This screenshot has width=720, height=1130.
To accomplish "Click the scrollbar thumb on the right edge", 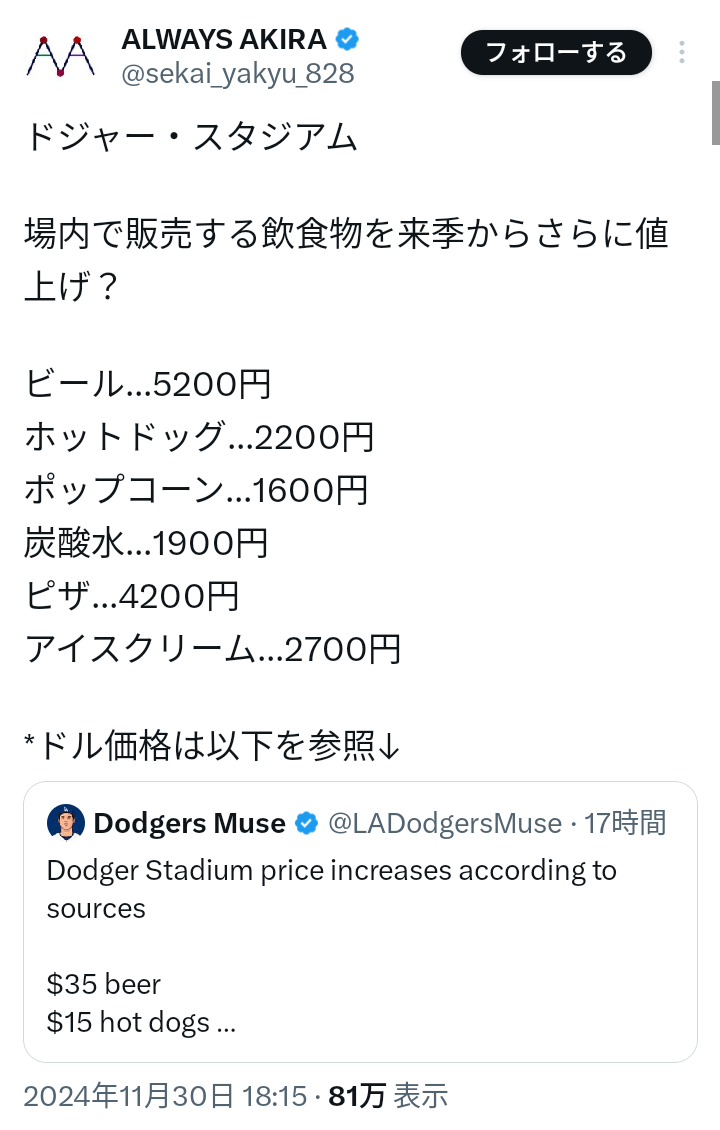I will point(715,112).
